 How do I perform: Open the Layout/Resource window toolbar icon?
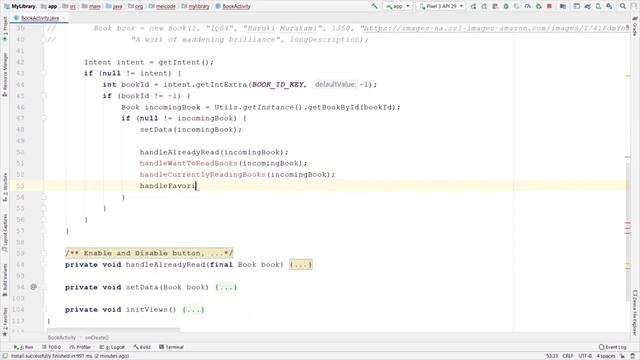click(576, 6)
